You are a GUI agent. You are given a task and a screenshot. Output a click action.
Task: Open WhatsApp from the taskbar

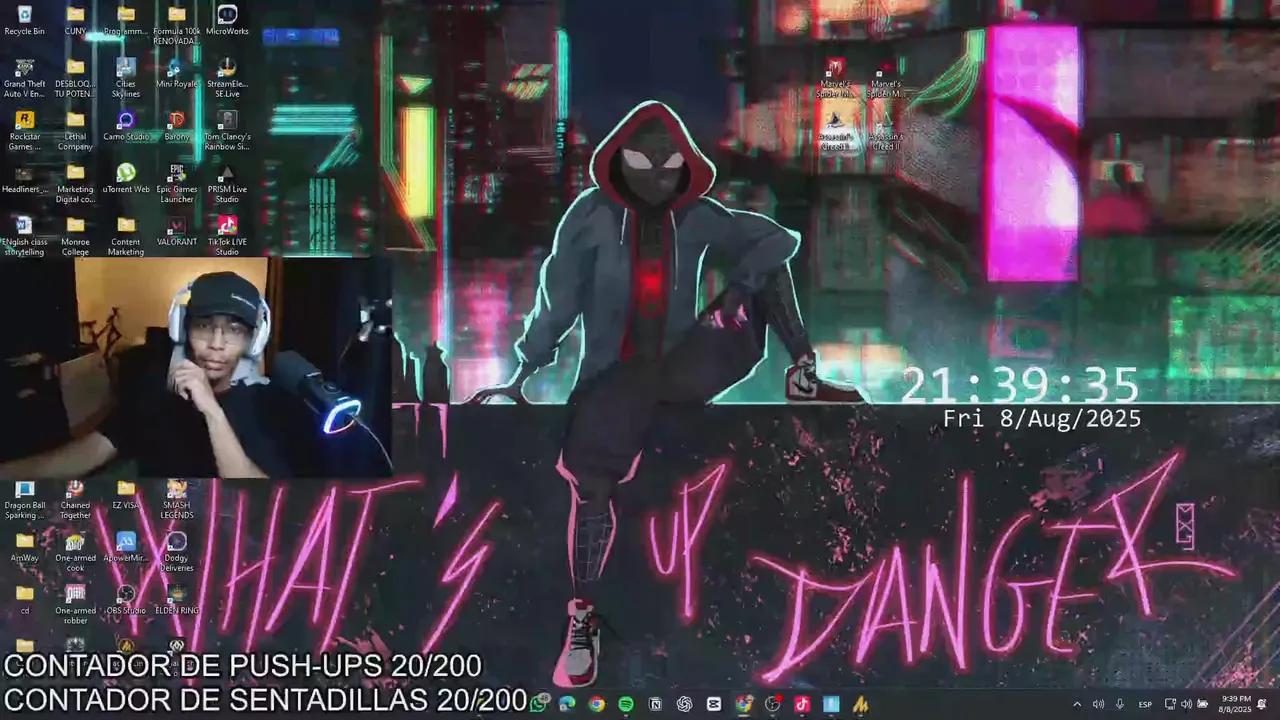tap(539, 704)
